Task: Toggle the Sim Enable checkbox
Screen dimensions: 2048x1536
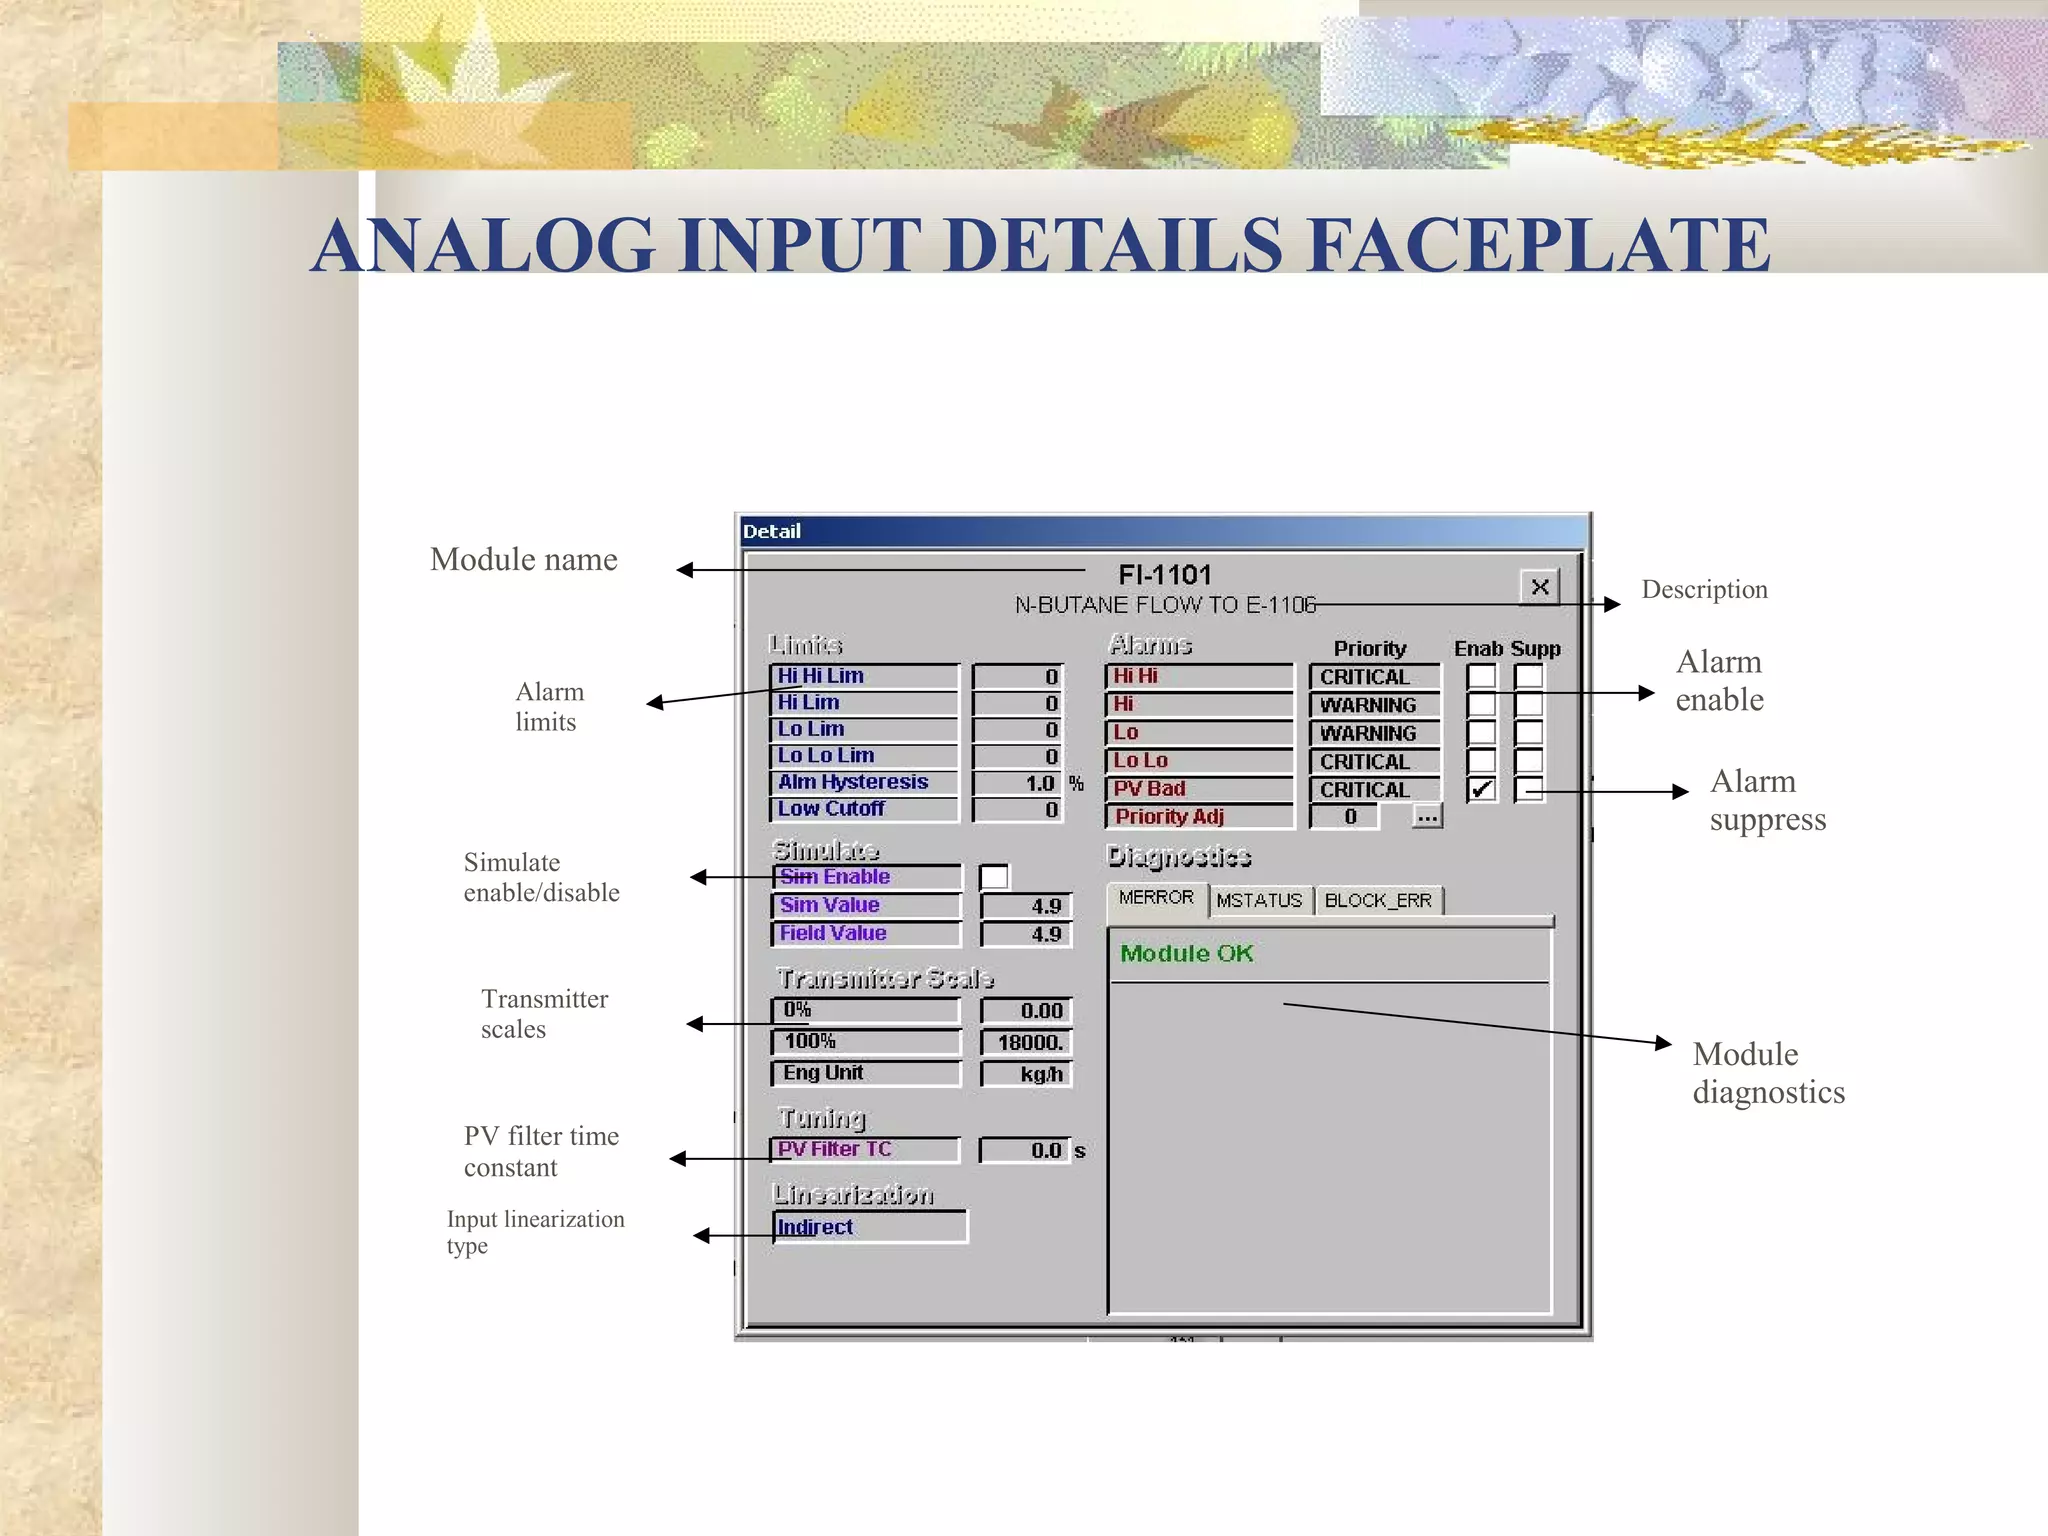Action: (x=994, y=877)
